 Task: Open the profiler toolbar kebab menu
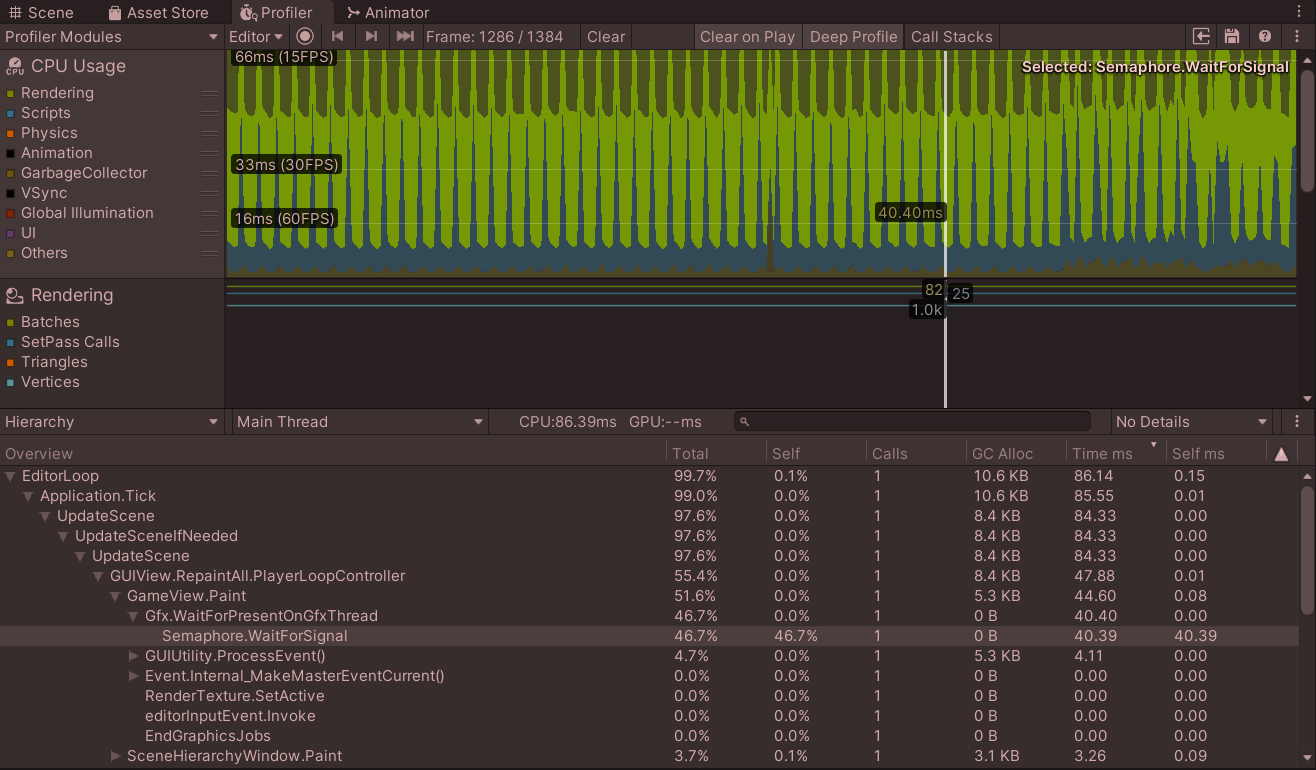click(x=1297, y=37)
